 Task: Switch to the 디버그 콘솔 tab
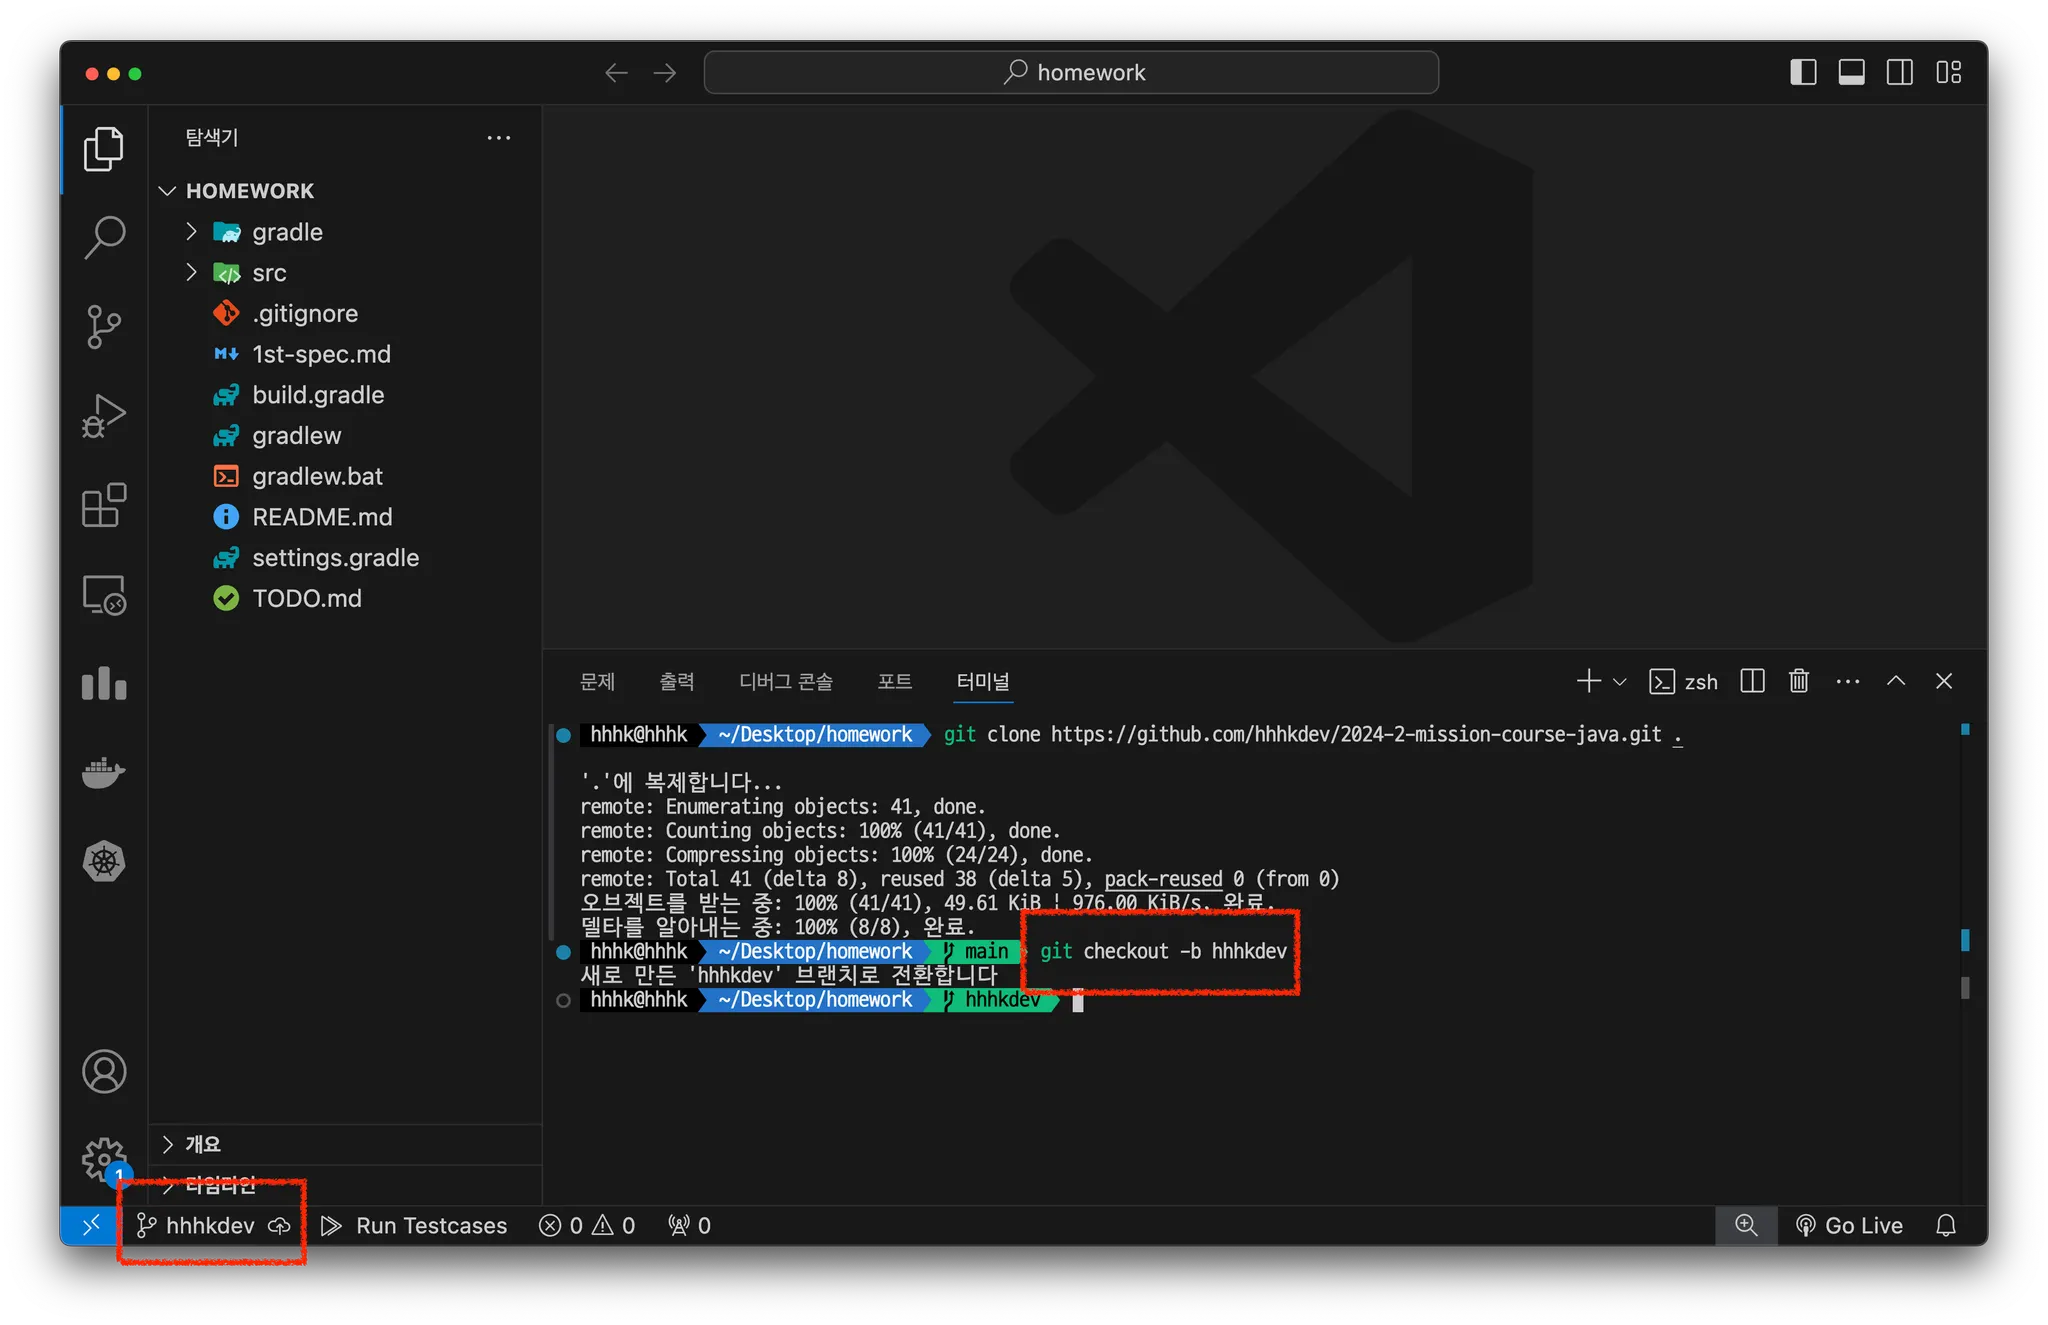pyautogui.click(x=785, y=681)
